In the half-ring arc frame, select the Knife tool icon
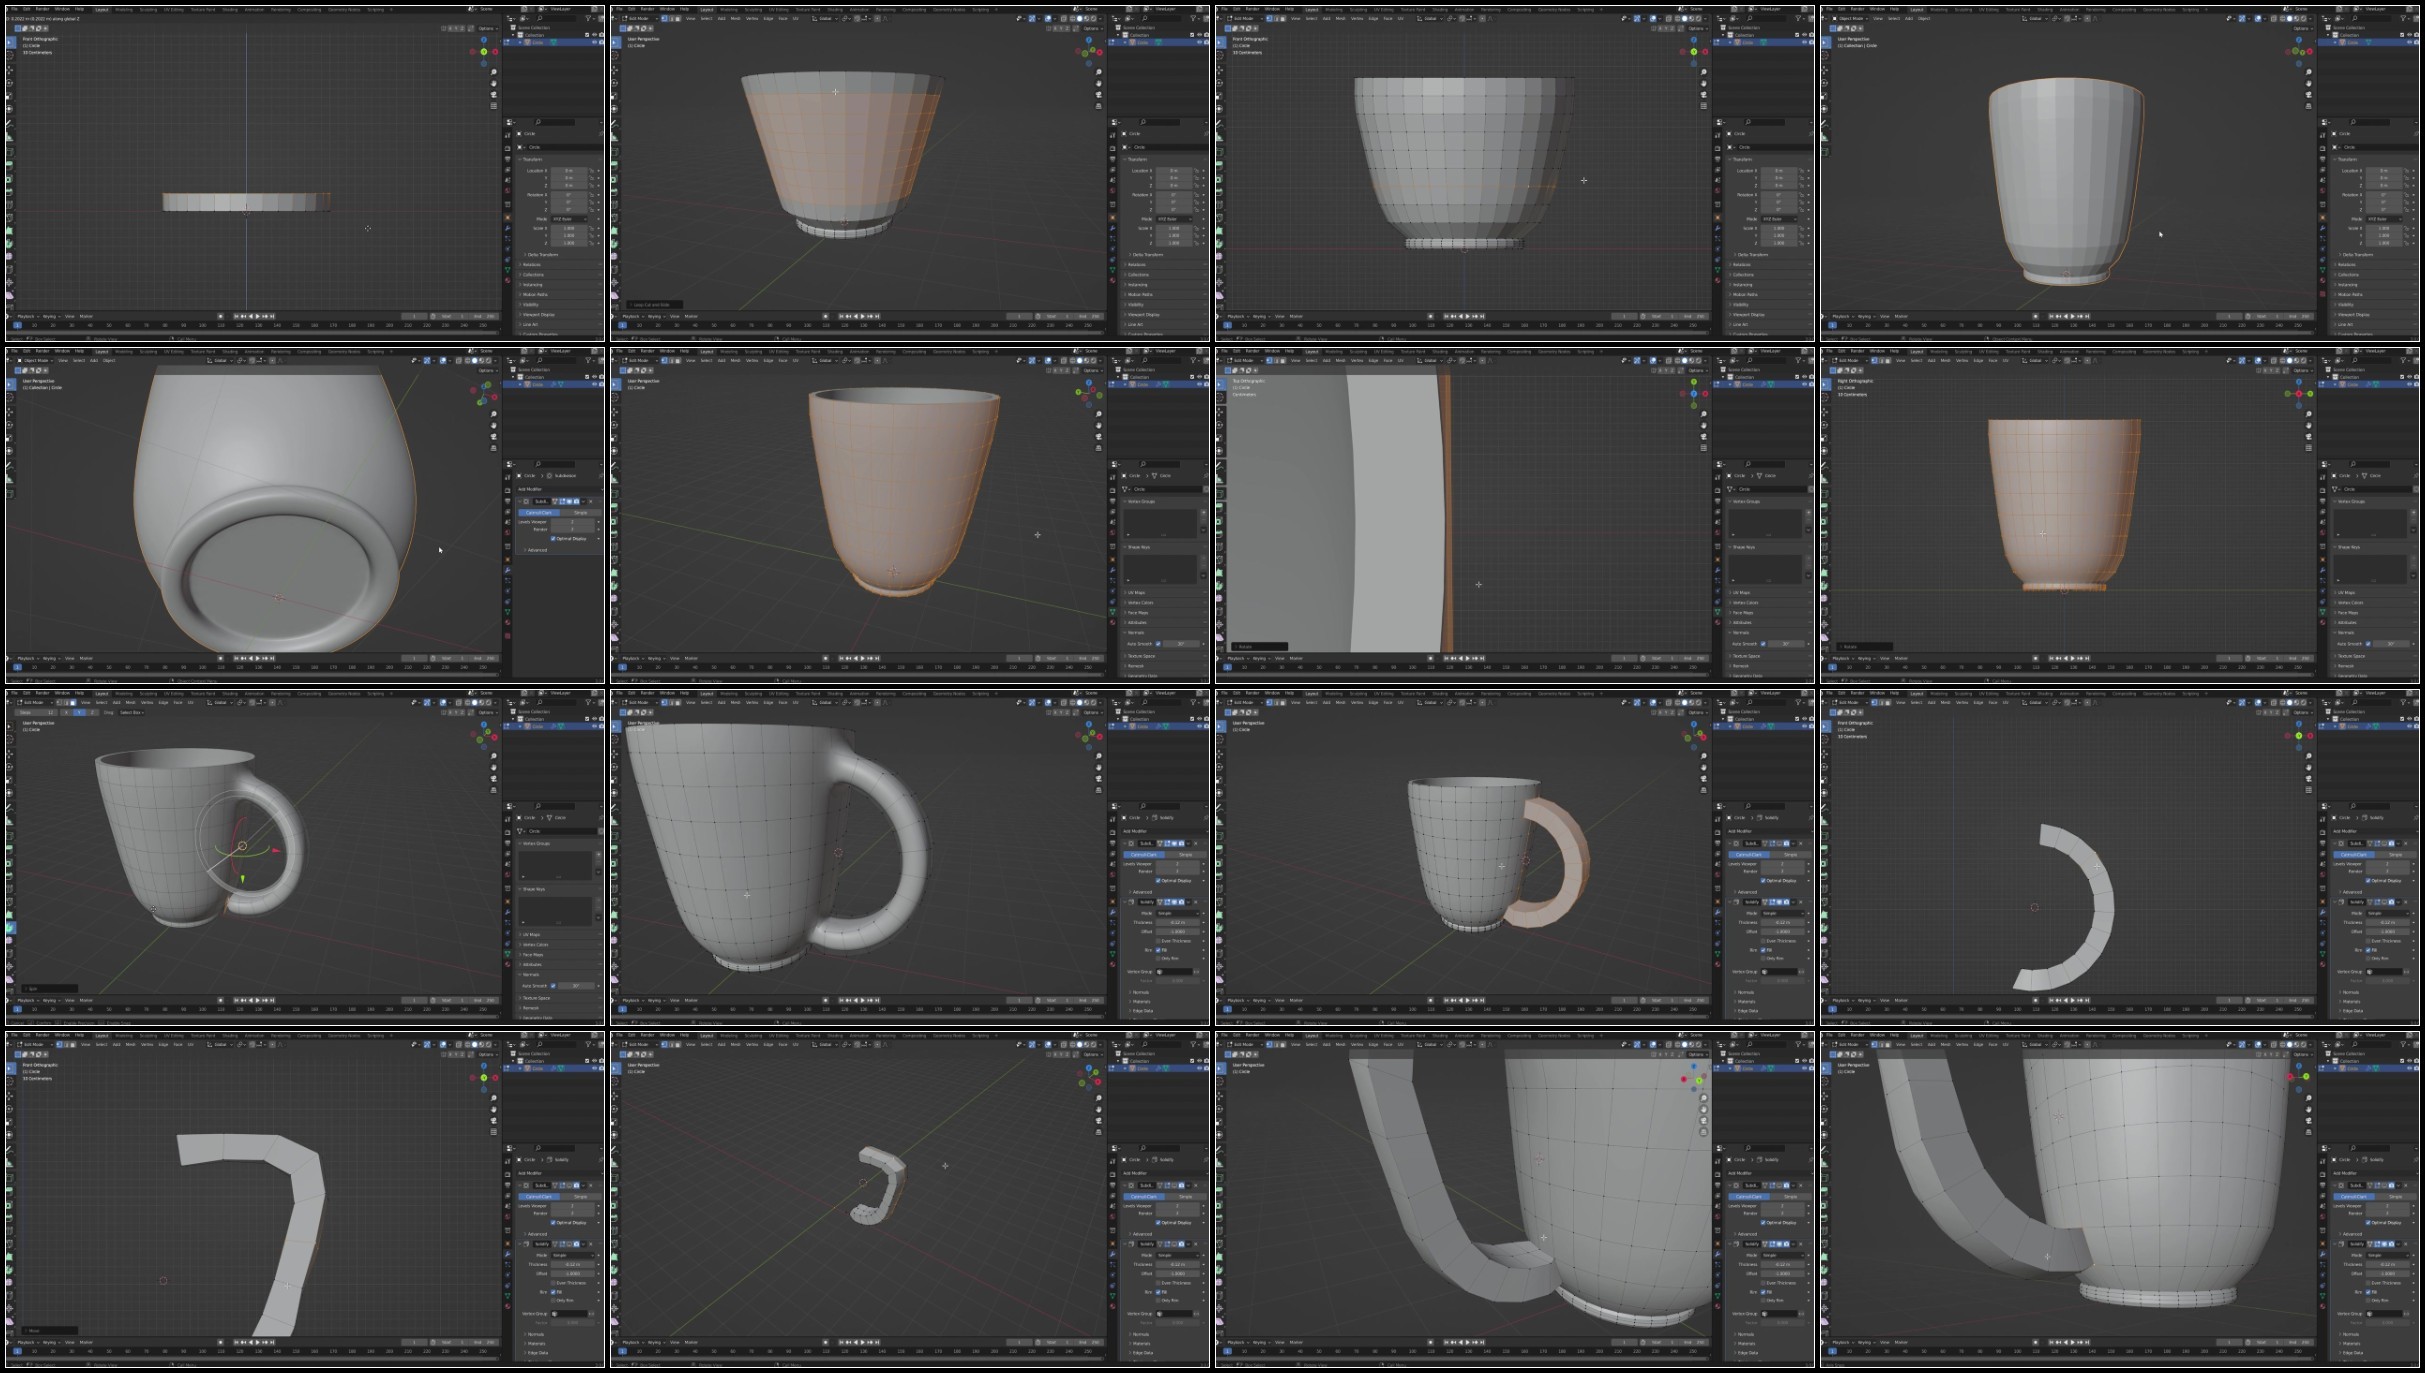 tap(1825, 902)
